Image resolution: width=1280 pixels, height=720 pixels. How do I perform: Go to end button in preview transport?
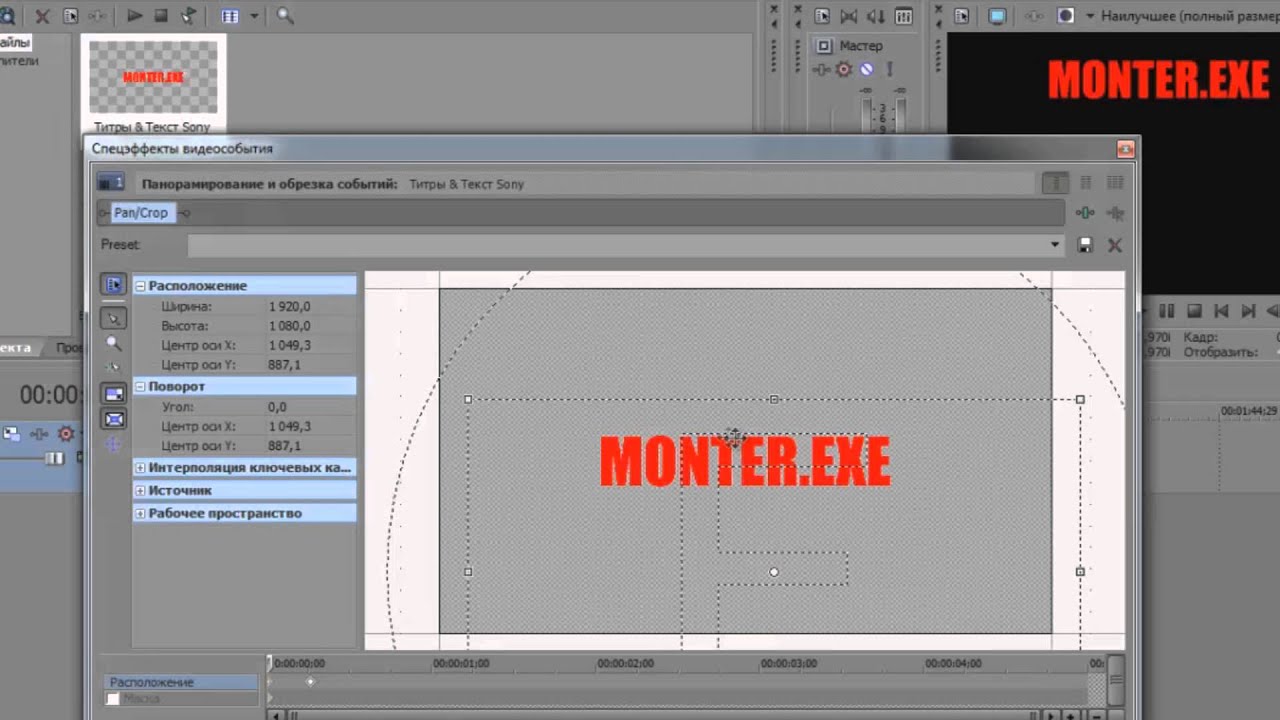(x=1248, y=312)
